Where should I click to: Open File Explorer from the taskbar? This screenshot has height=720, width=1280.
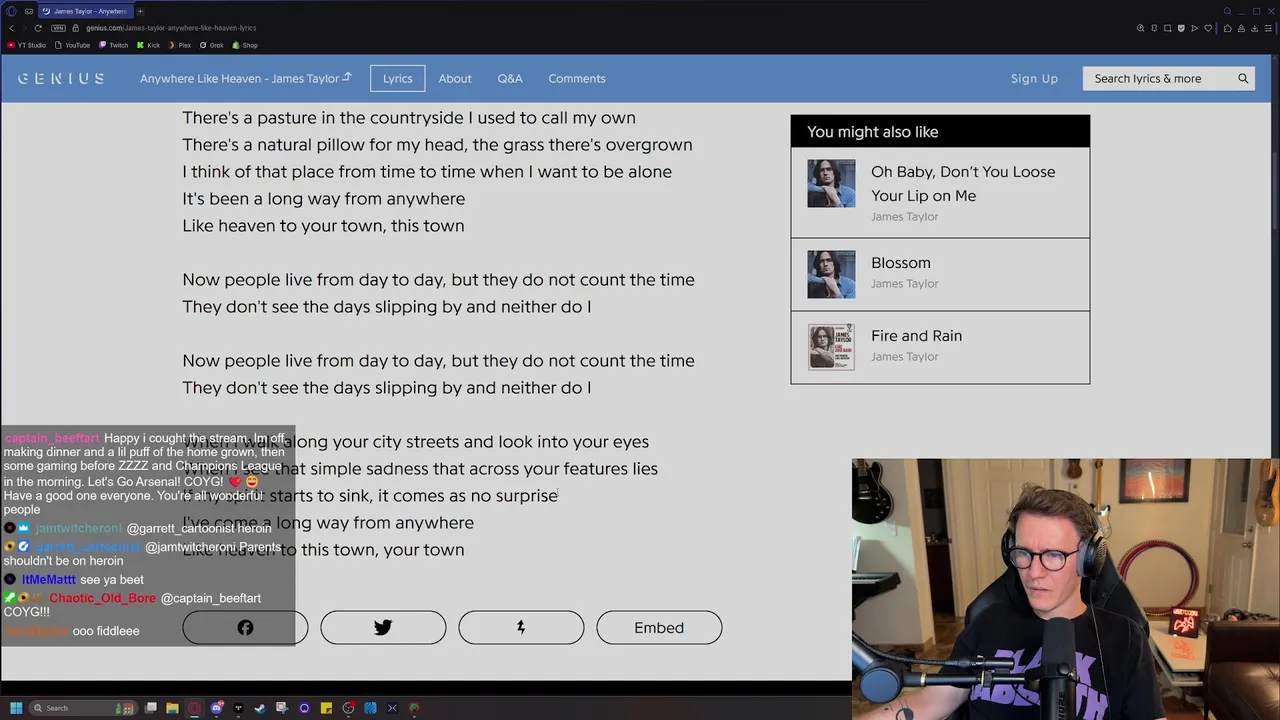[172, 708]
